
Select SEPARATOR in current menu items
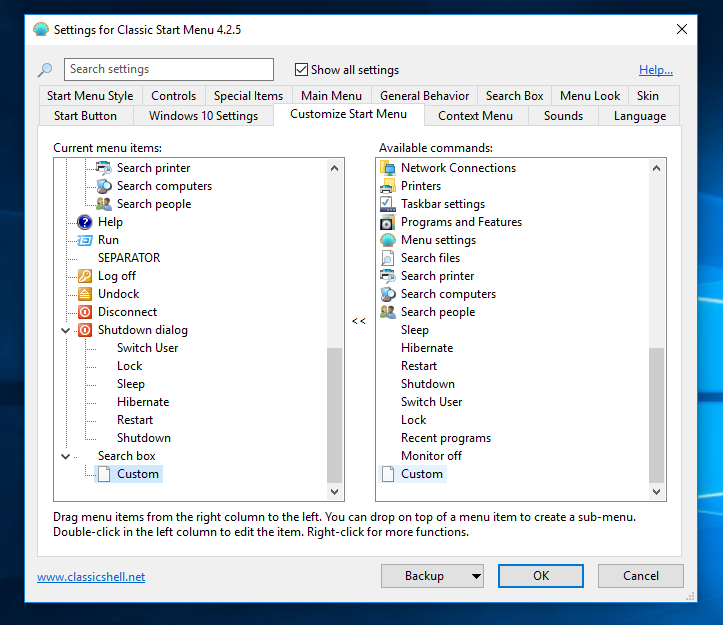point(129,258)
